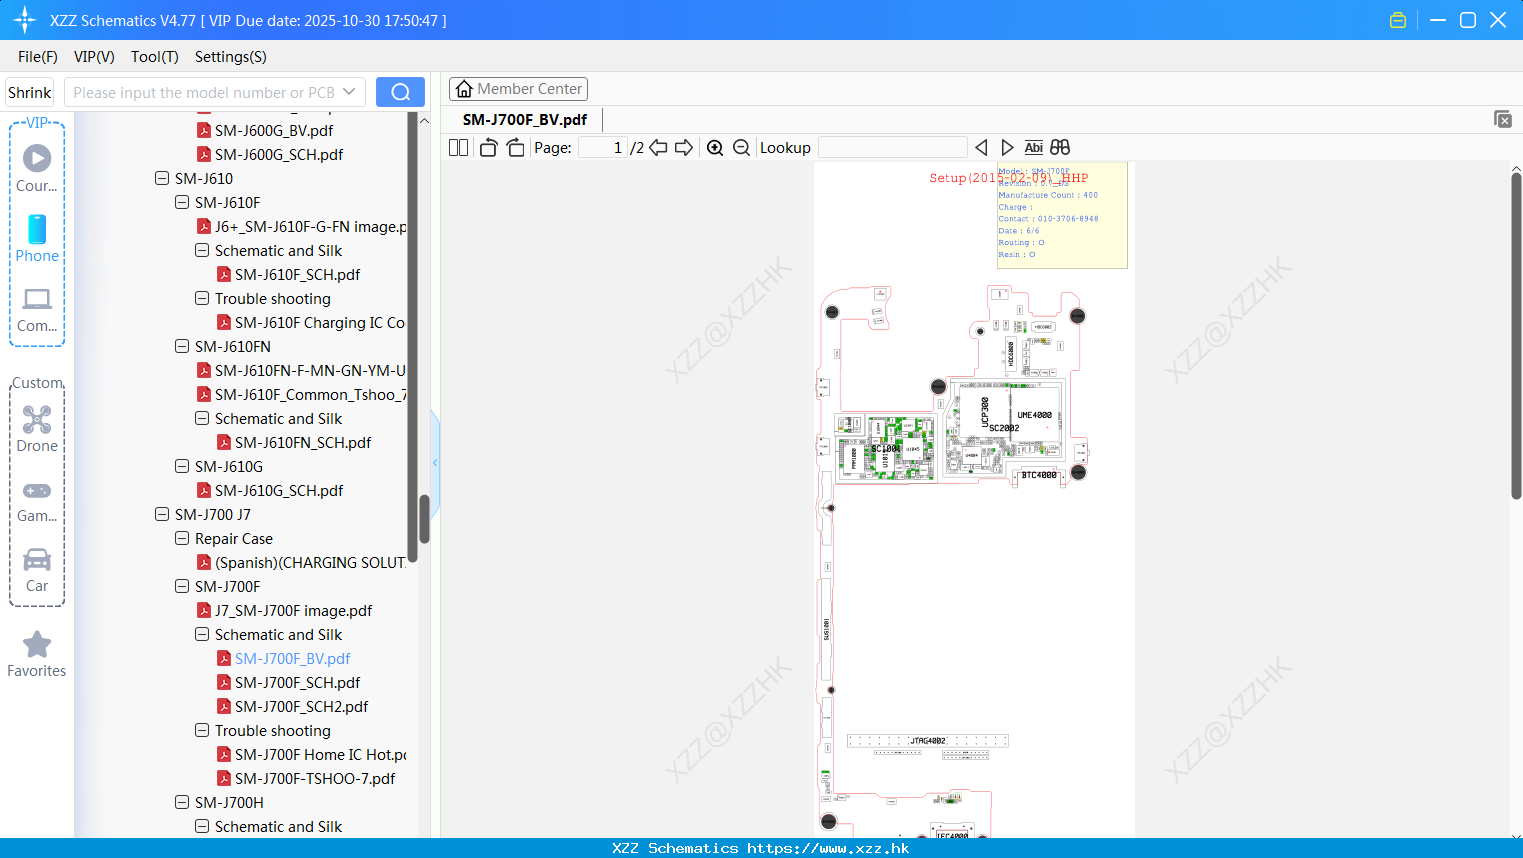
Task: Zoom out of the PDF
Action: pos(741,147)
